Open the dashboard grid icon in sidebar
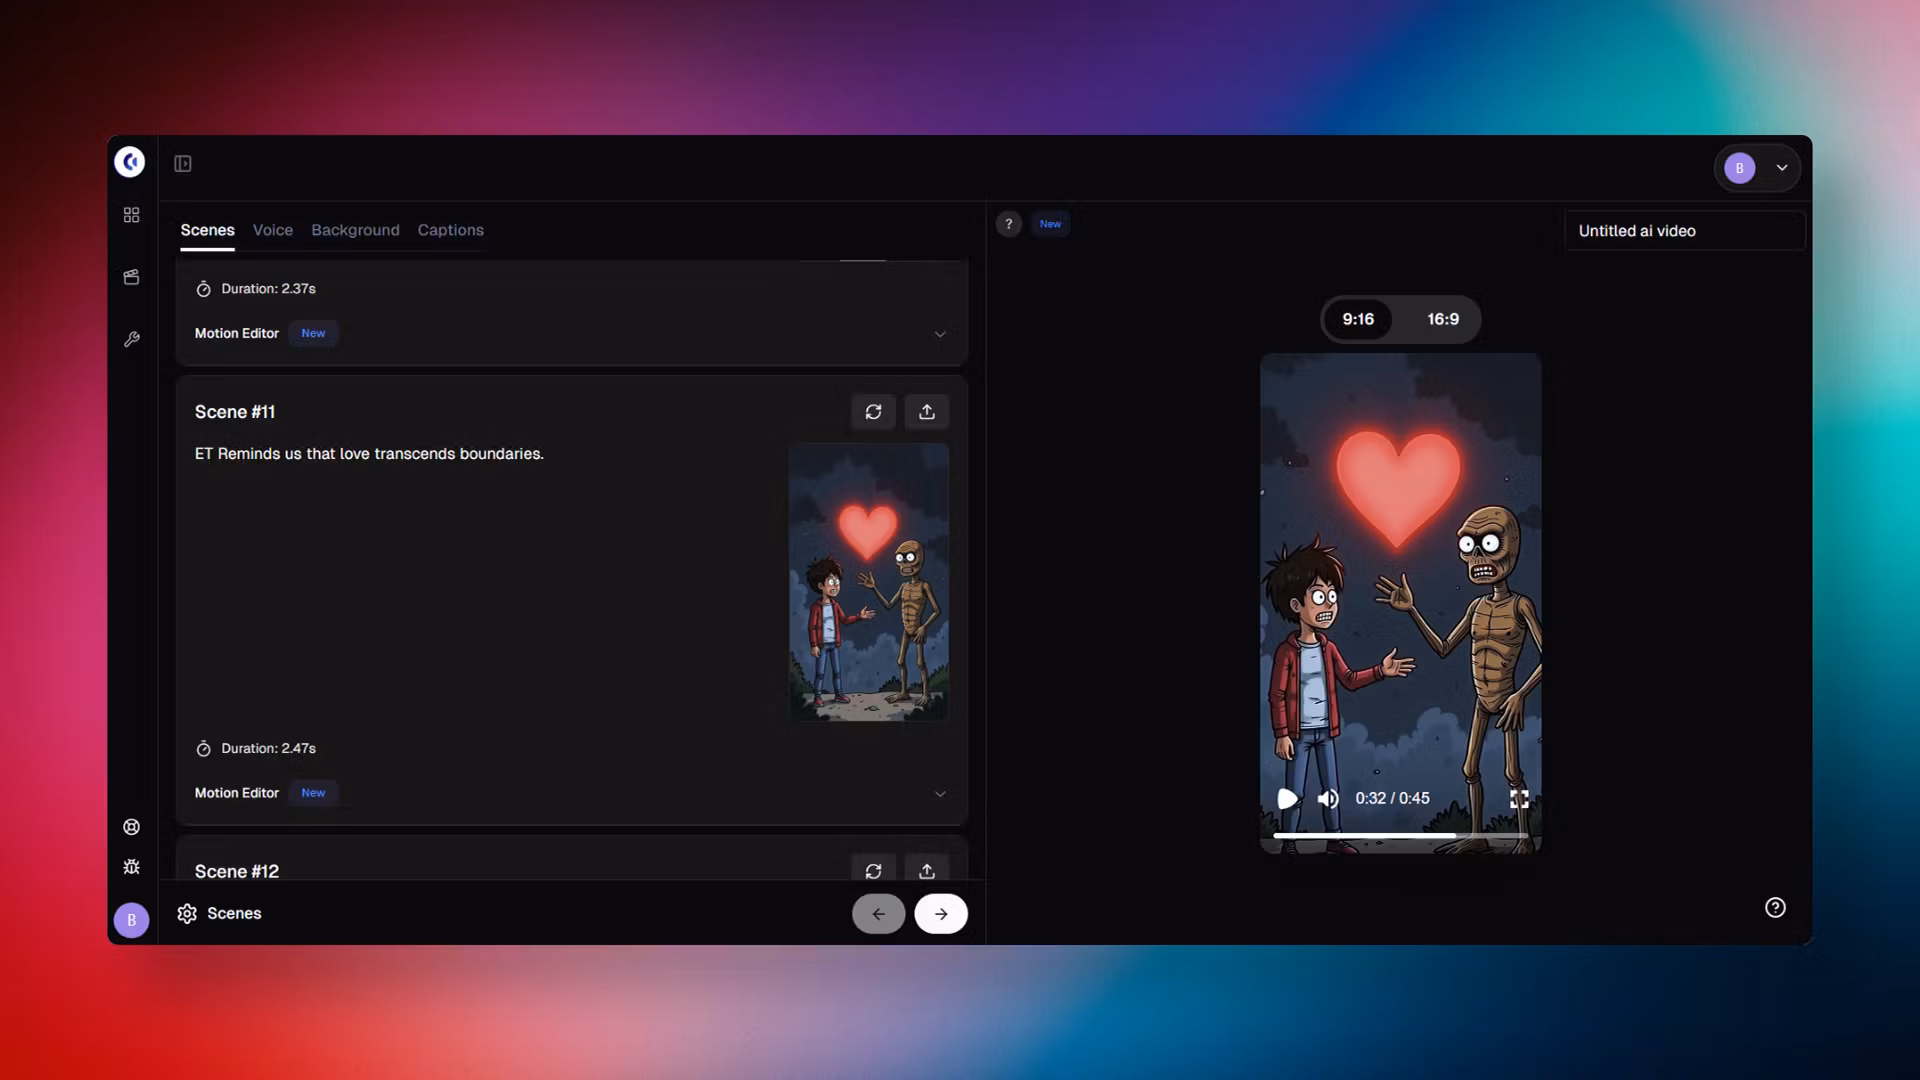Image resolution: width=1920 pixels, height=1080 pixels. tap(131, 214)
